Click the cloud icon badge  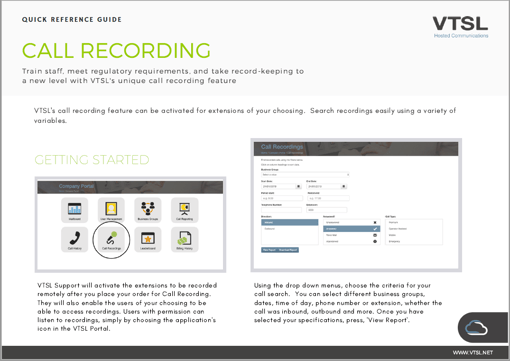pyautogui.click(x=476, y=328)
